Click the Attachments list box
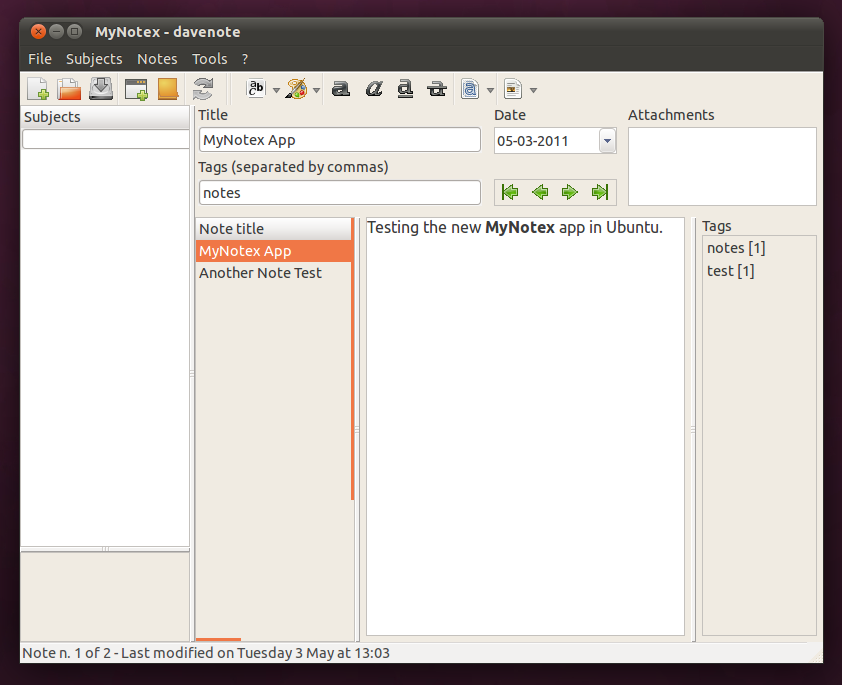 click(722, 166)
